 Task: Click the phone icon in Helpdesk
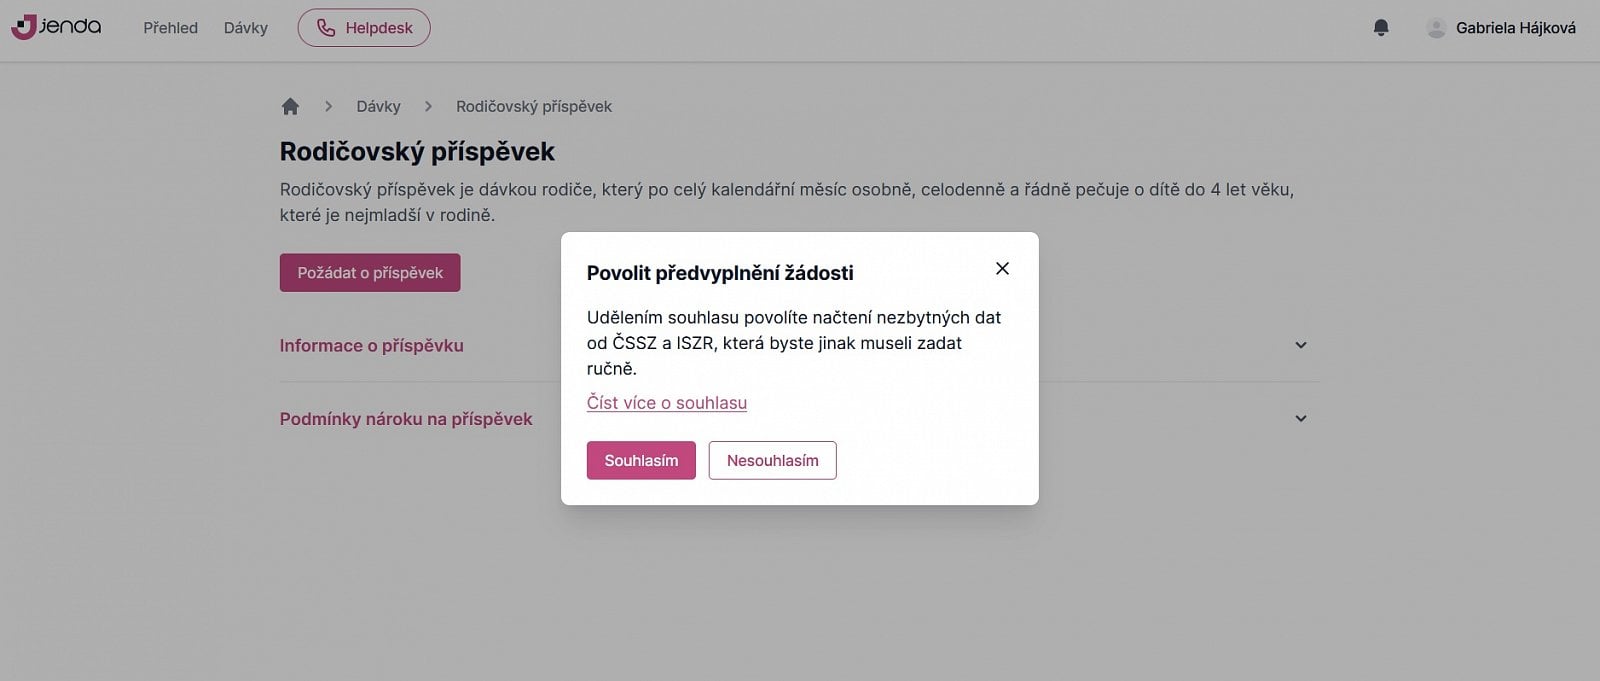pos(326,28)
